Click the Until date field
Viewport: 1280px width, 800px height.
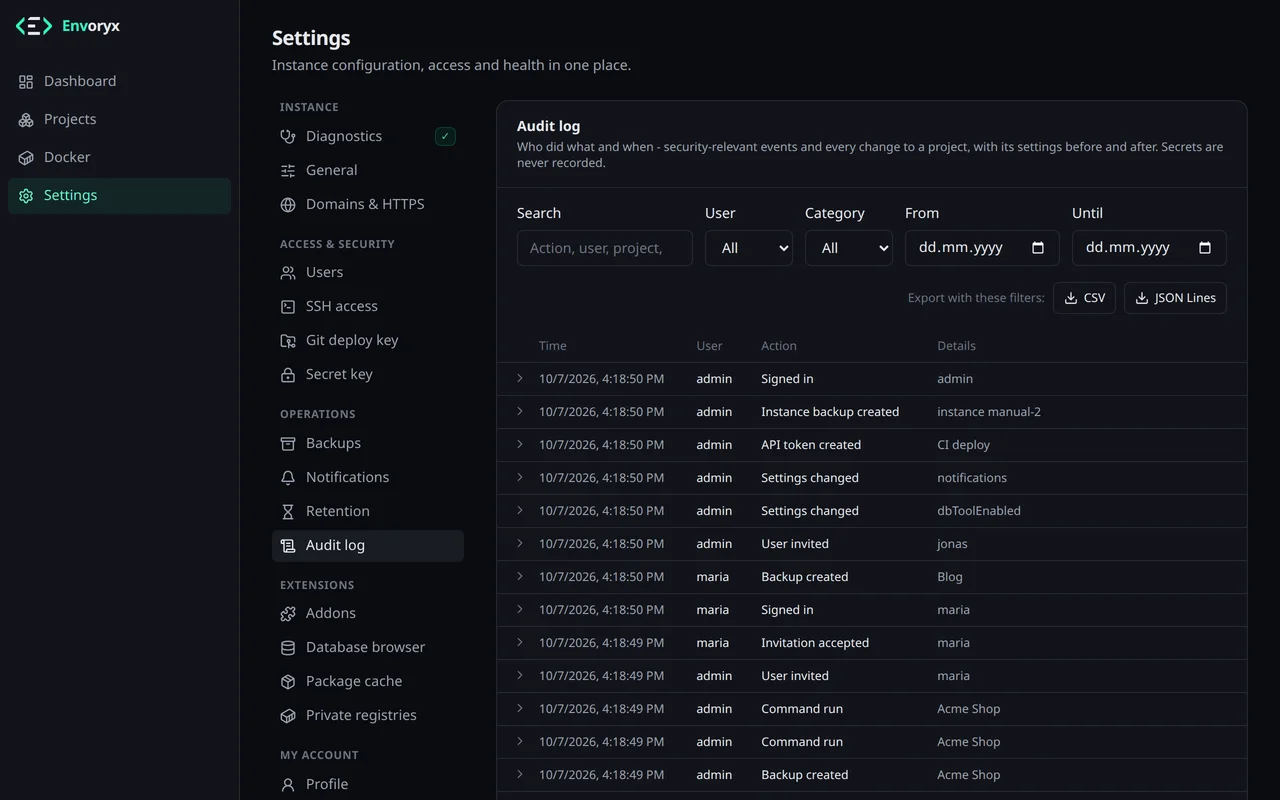coord(1149,248)
